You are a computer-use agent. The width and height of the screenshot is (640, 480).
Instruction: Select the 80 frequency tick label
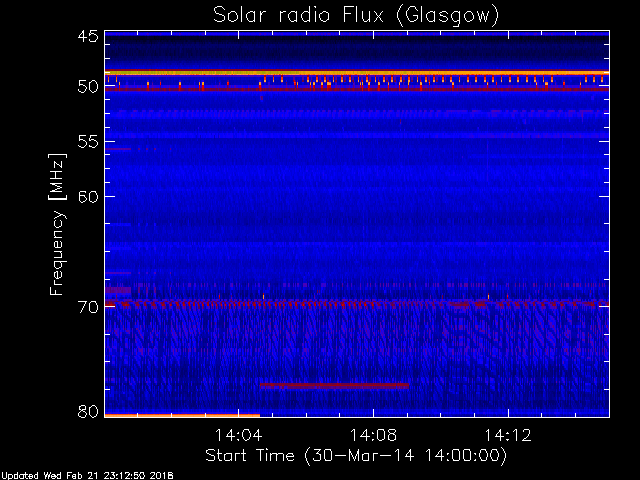click(x=88, y=411)
